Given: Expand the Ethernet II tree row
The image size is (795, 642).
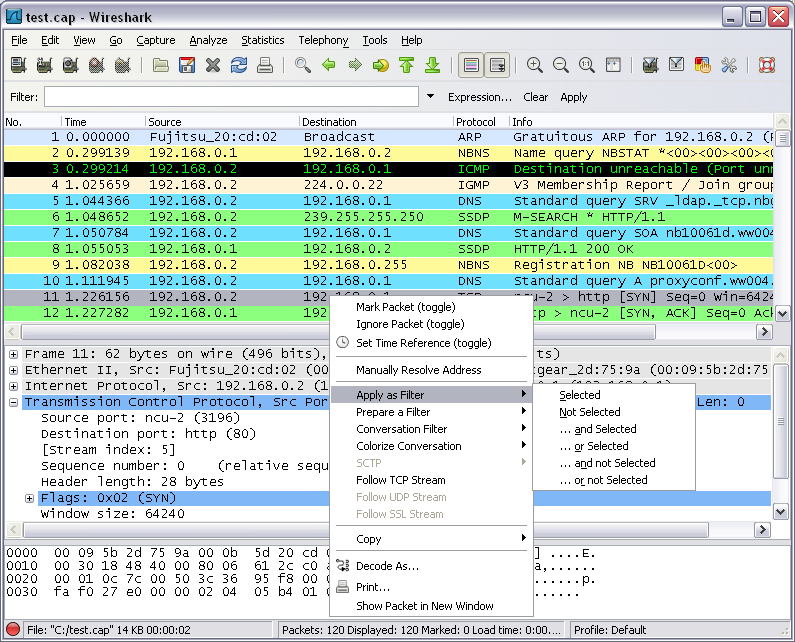Looking at the screenshot, I should tap(14, 370).
